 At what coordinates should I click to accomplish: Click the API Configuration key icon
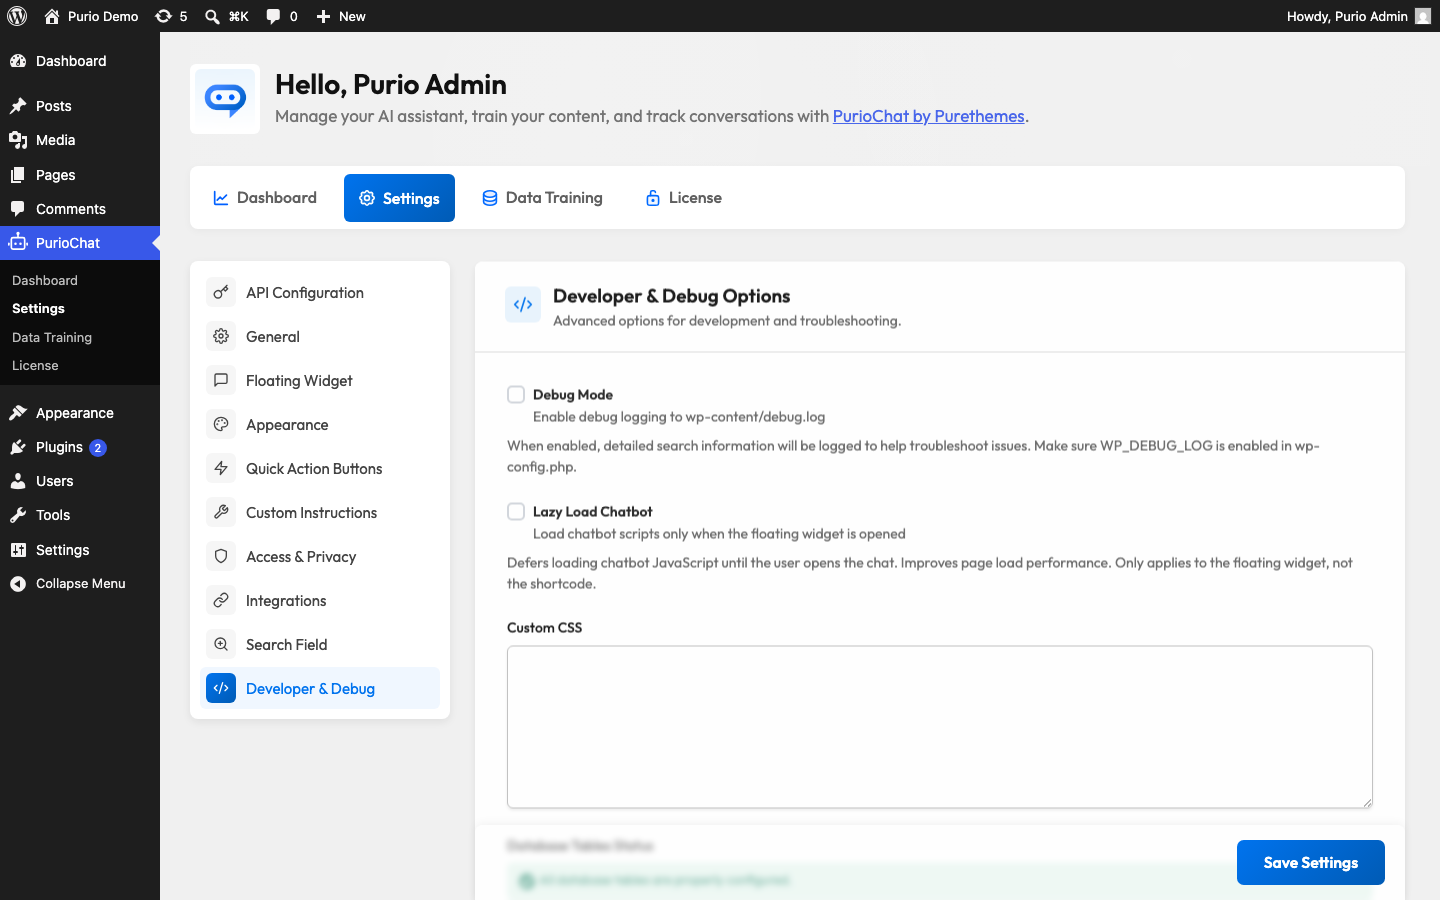pos(221,292)
